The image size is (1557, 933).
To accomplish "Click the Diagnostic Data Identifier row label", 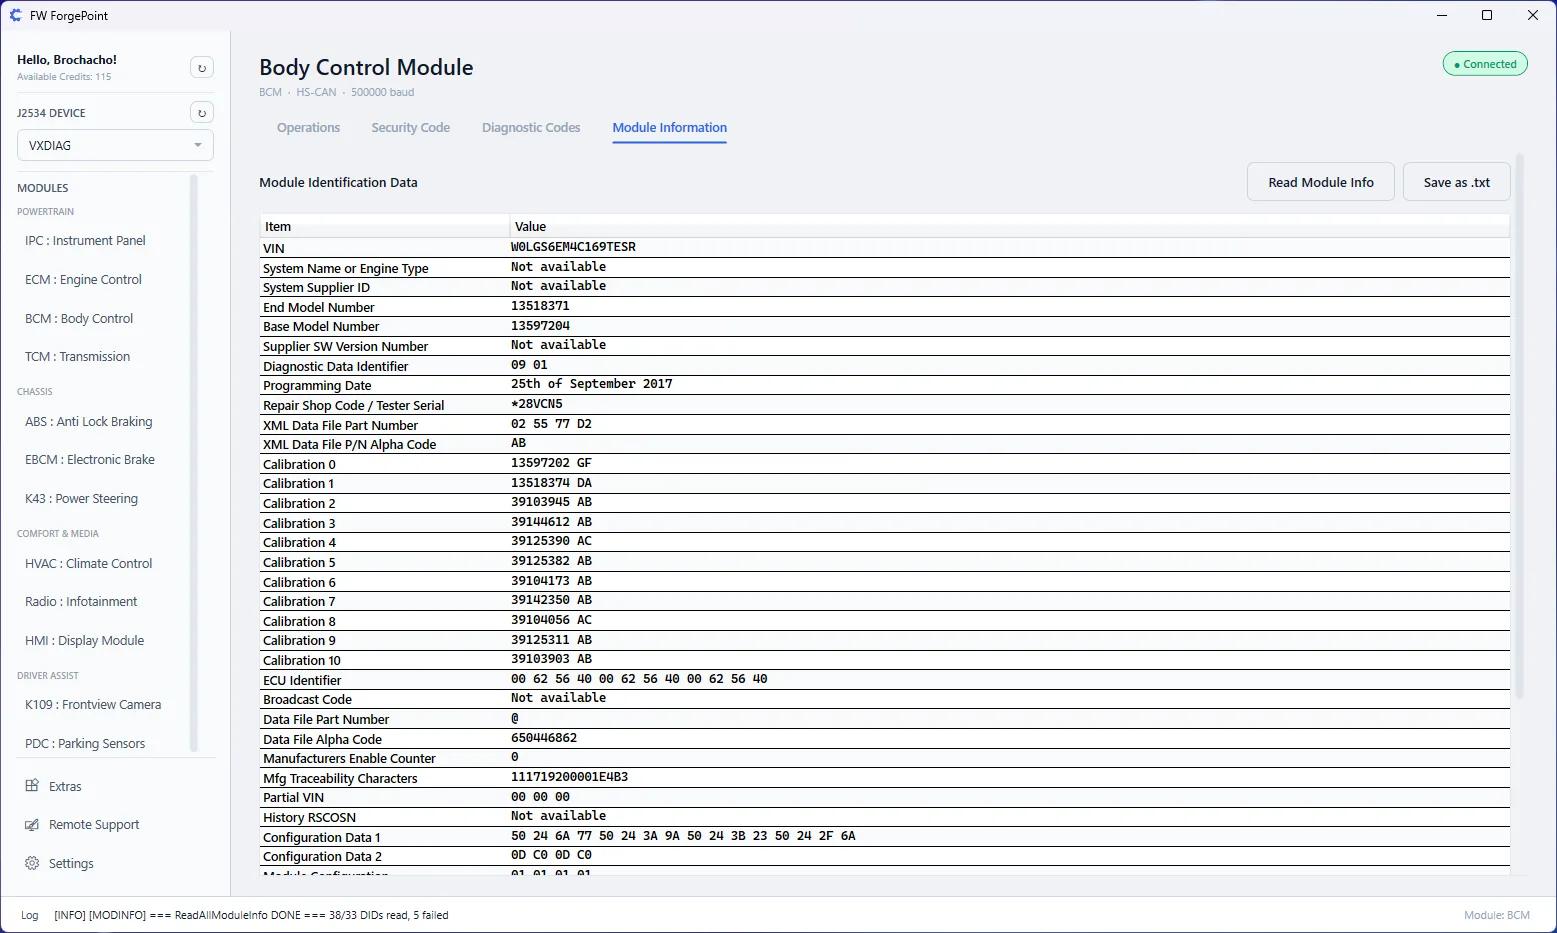I will (335, 367).
